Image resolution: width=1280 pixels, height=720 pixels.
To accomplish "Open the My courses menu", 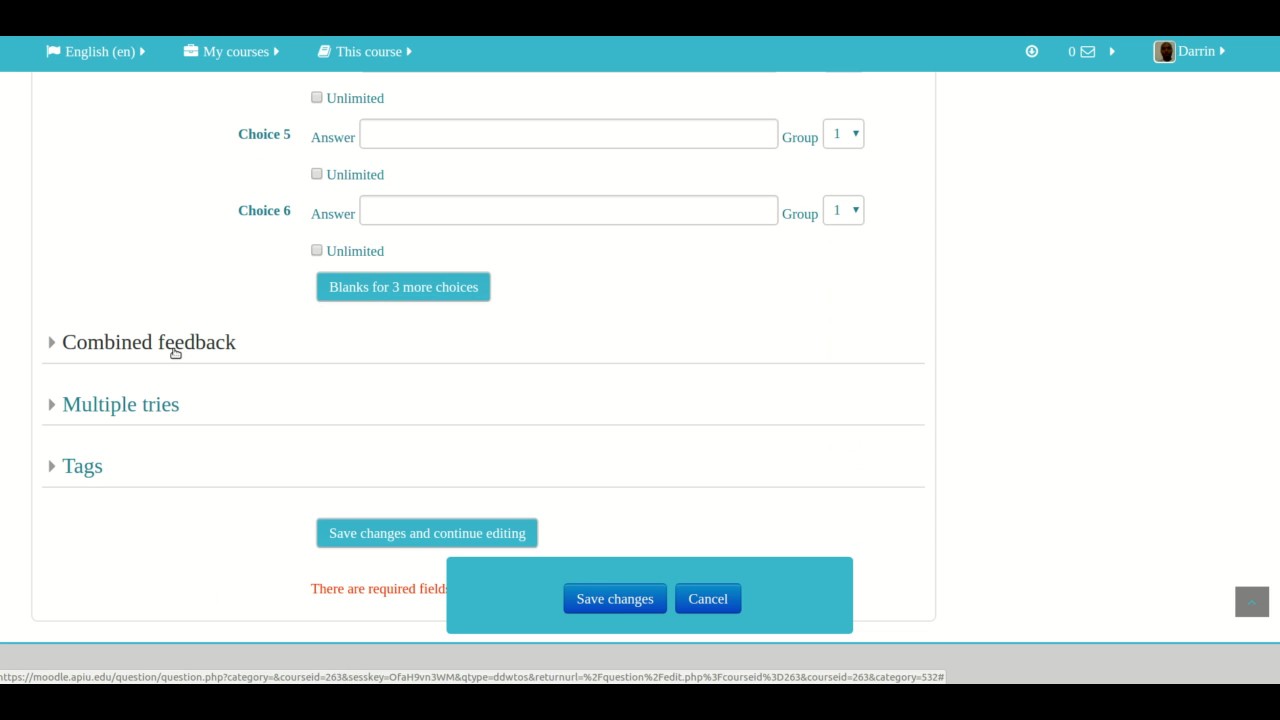I will click(232, 52).
